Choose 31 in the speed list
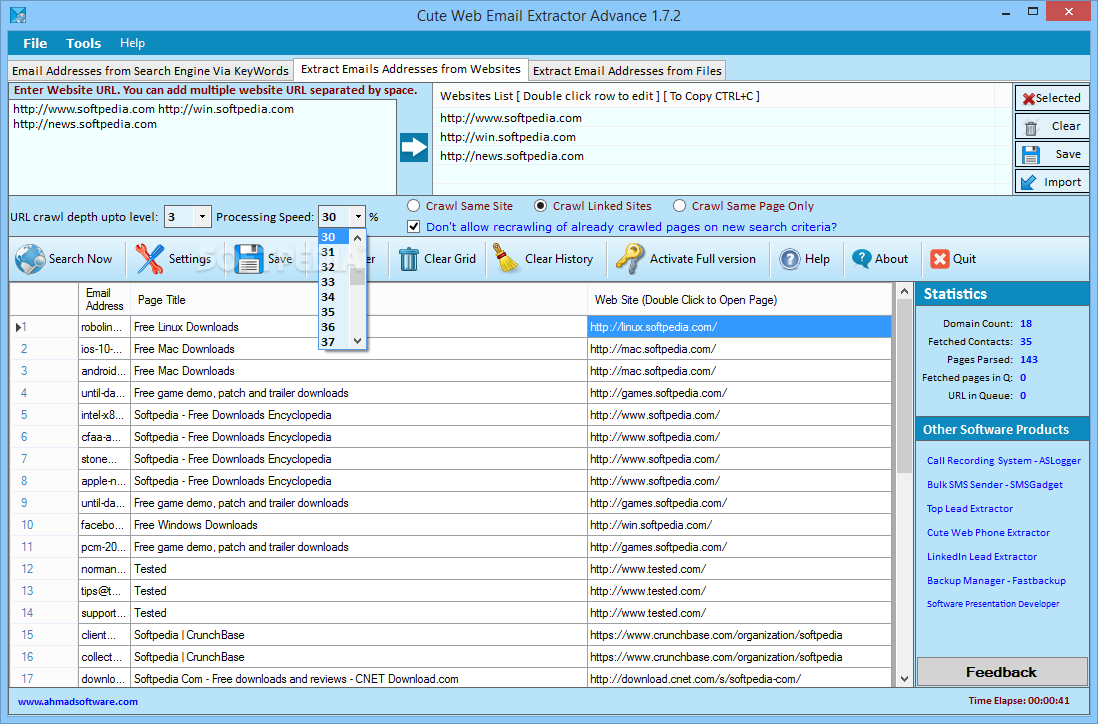1098x724 pixels. (x=333, y=252)
